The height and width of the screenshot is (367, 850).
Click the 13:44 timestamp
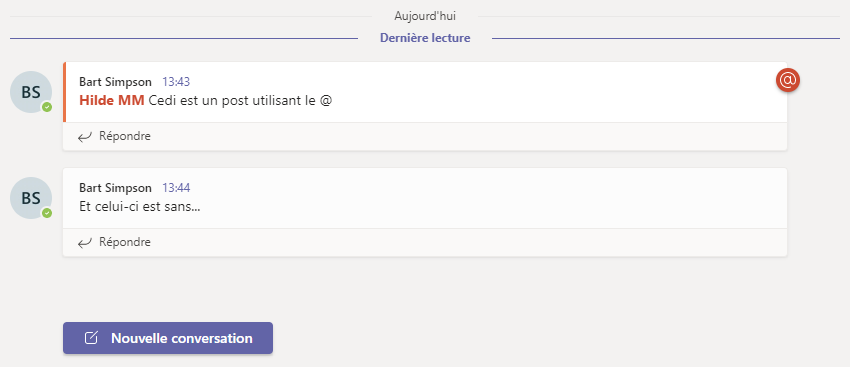tap(176, 188)
